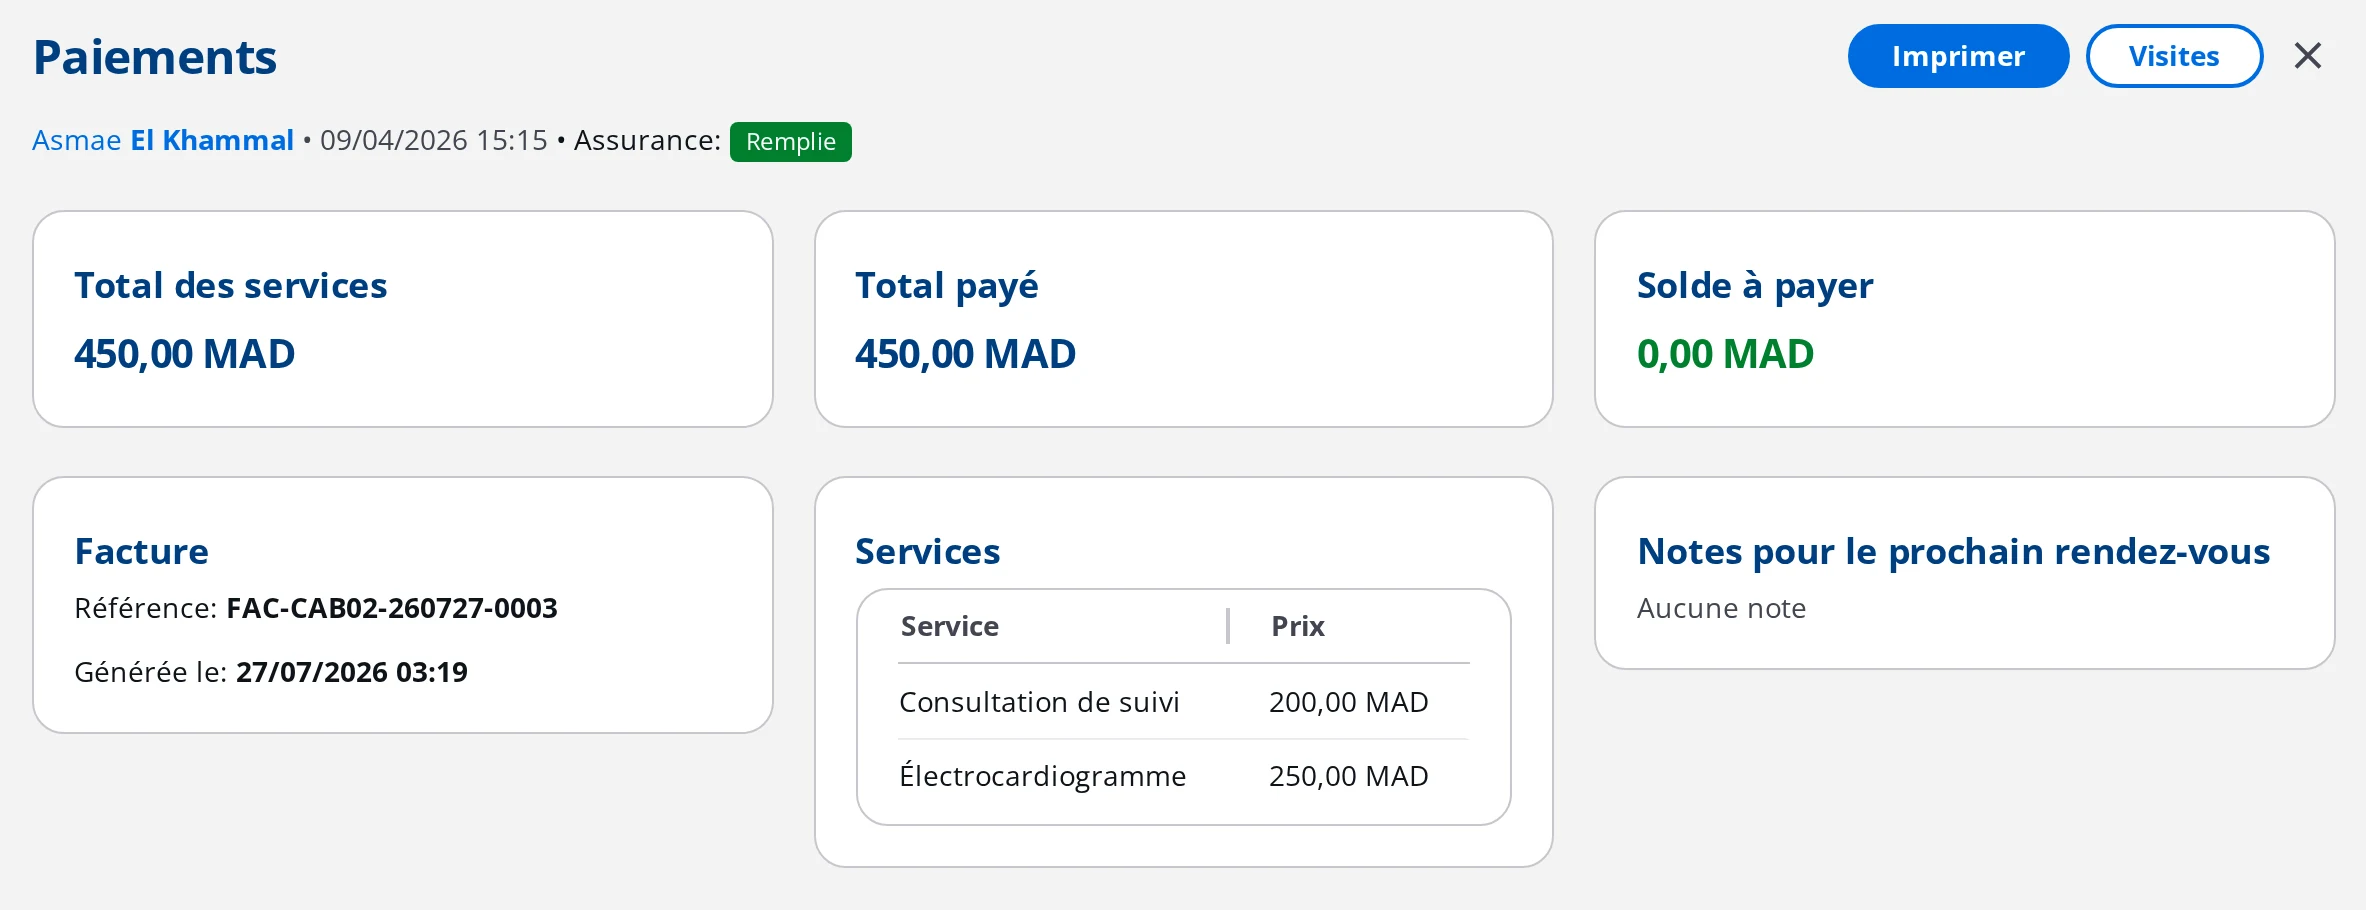2366x910 pixels.
Task: Click the Service column header
Action: pos(950,626)
